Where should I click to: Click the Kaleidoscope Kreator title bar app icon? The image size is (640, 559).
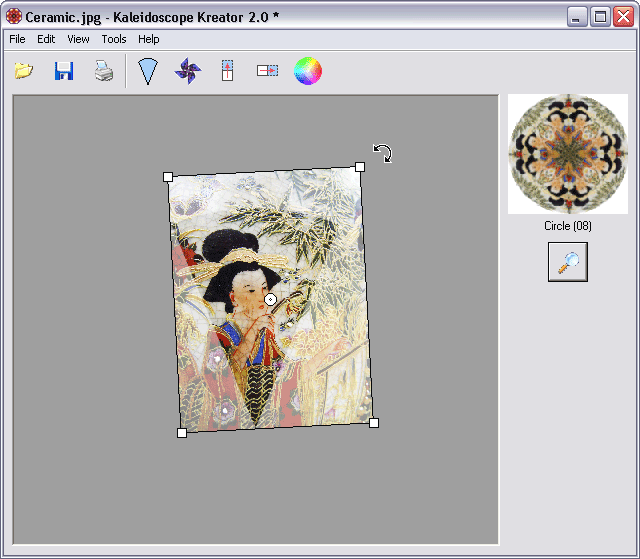[14, 17]
